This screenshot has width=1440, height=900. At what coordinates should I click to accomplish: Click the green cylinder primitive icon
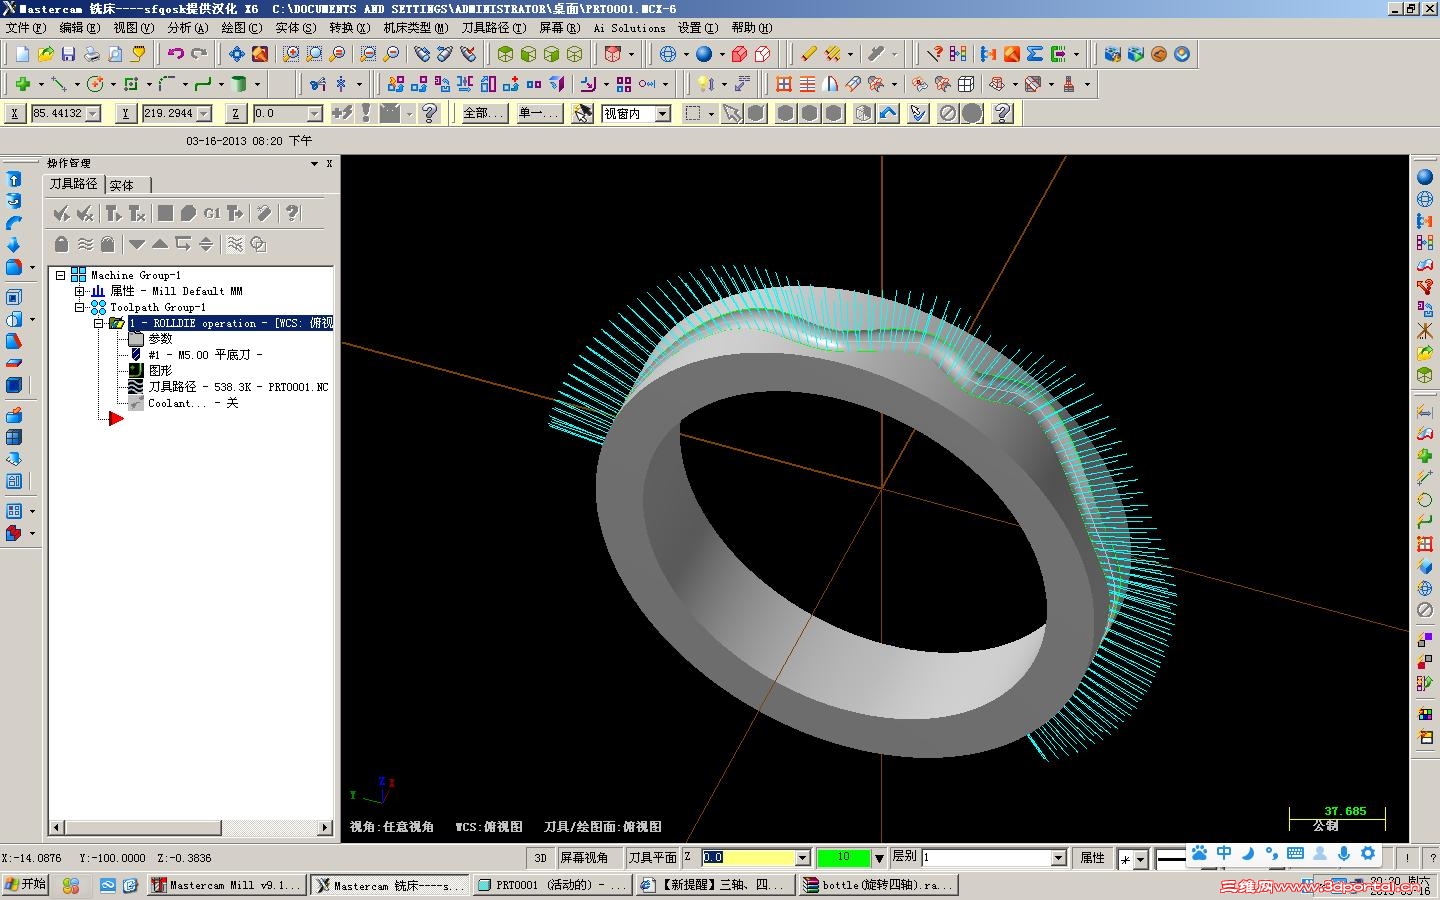[x=239, y=84]
